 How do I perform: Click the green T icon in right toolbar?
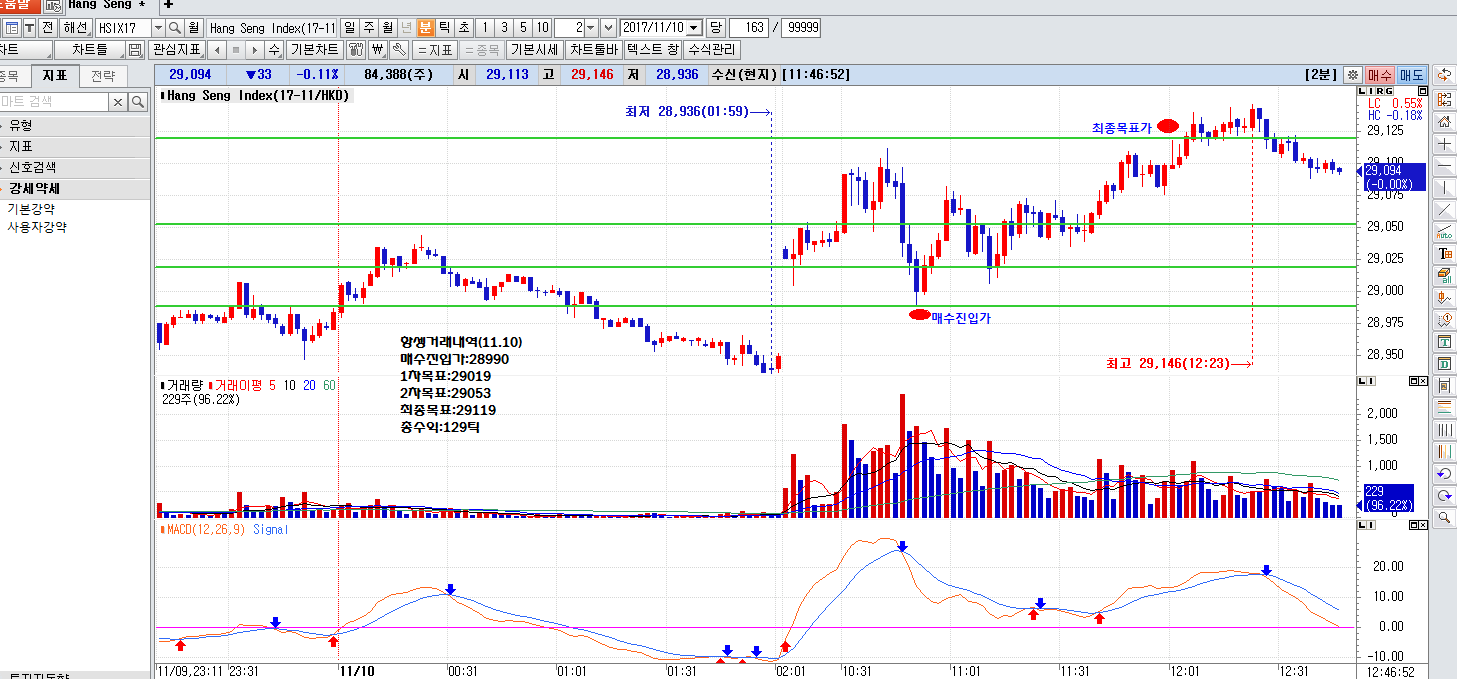click(x=1444, y=342)
